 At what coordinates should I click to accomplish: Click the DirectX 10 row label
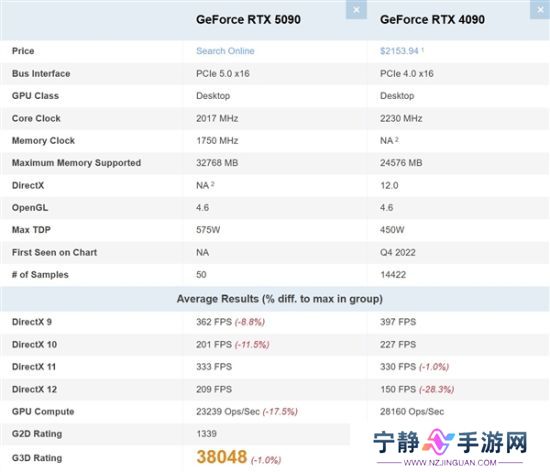34,344
